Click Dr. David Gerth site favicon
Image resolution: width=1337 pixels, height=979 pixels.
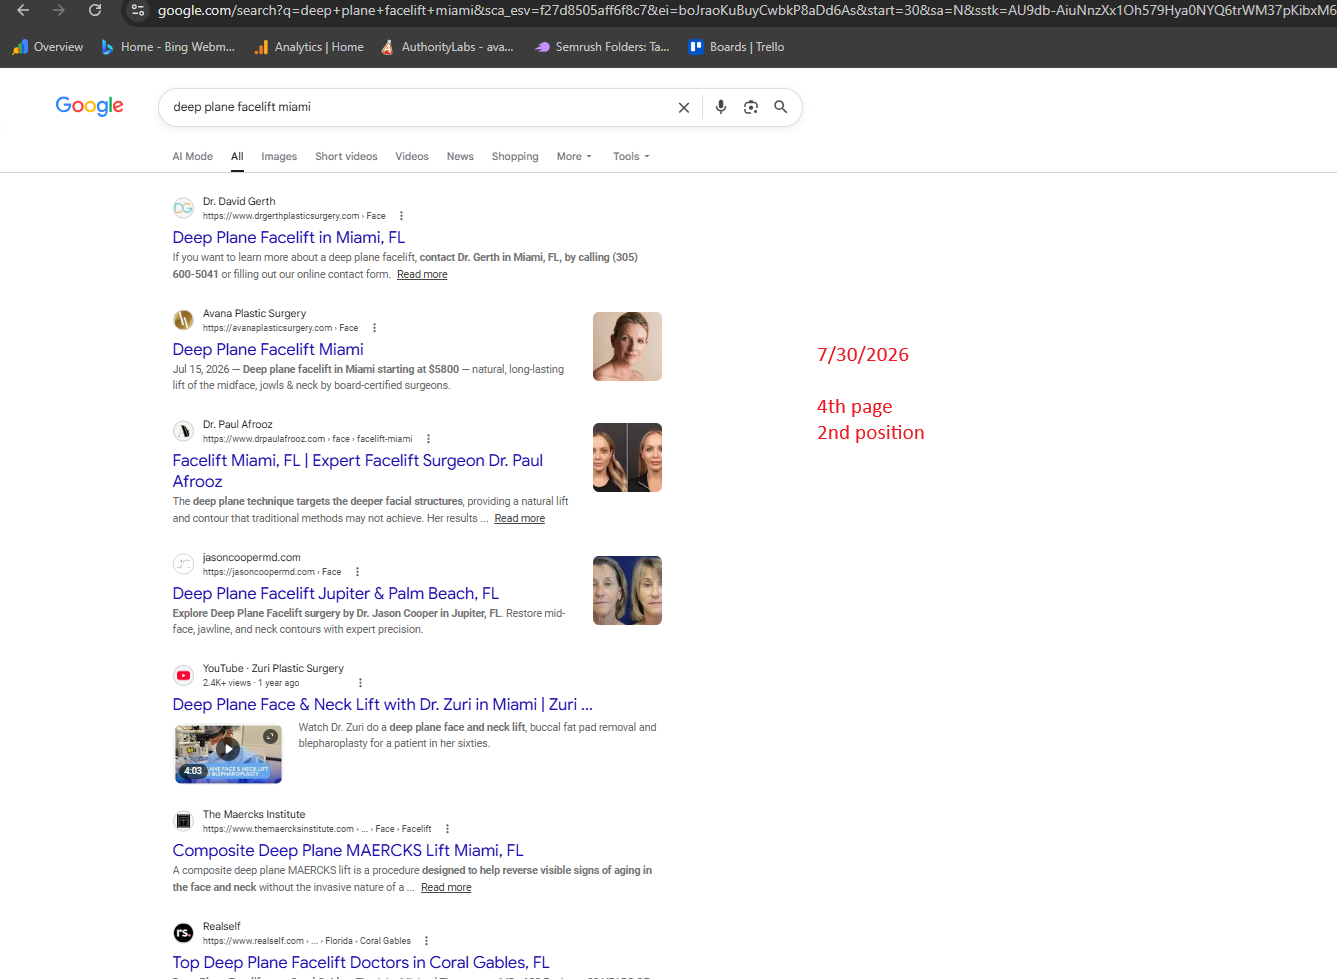pos(183,208)
